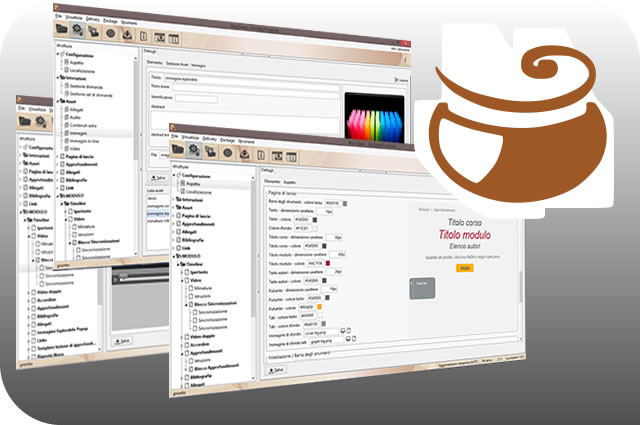640x425 pixels.
Task: Collapse Blocco Sincronizzazioni node in front window tree
Action: tap(186, 304)
